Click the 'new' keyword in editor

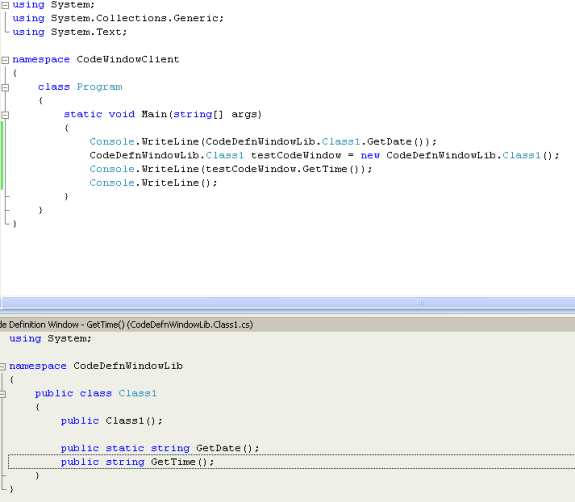pos(370,155)
